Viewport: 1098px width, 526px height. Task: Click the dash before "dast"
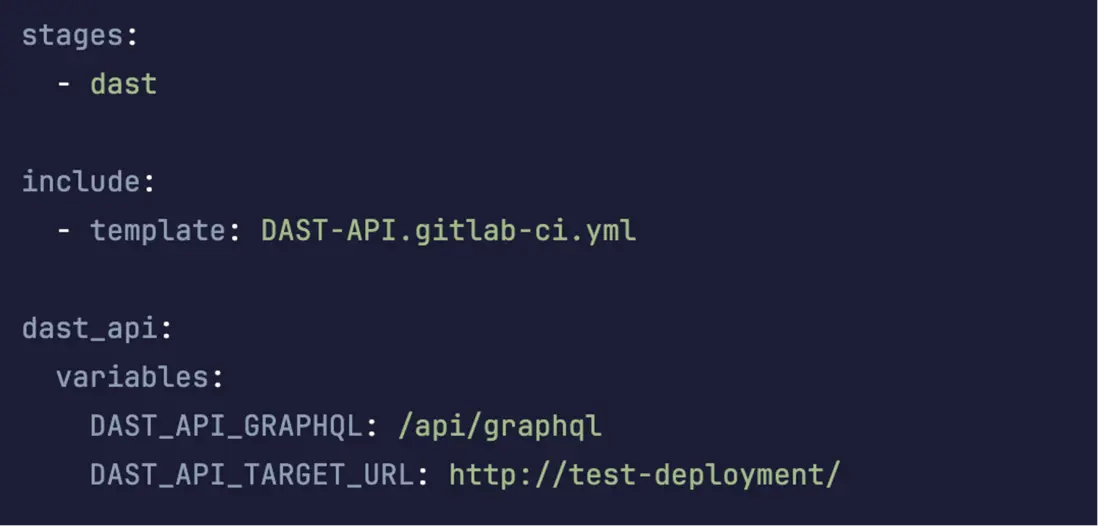click(64, 84)
